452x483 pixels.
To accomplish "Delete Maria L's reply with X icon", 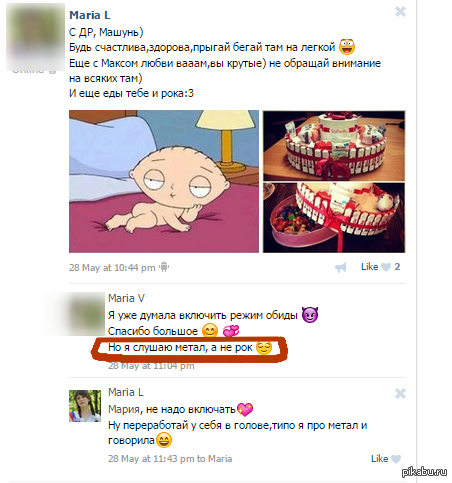I will point(400,394).
